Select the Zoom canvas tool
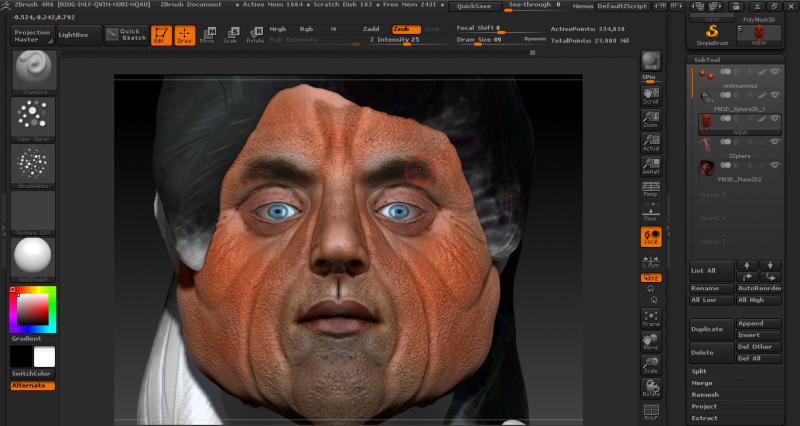The width and height of the screenshot is (800, 426). 651,119
